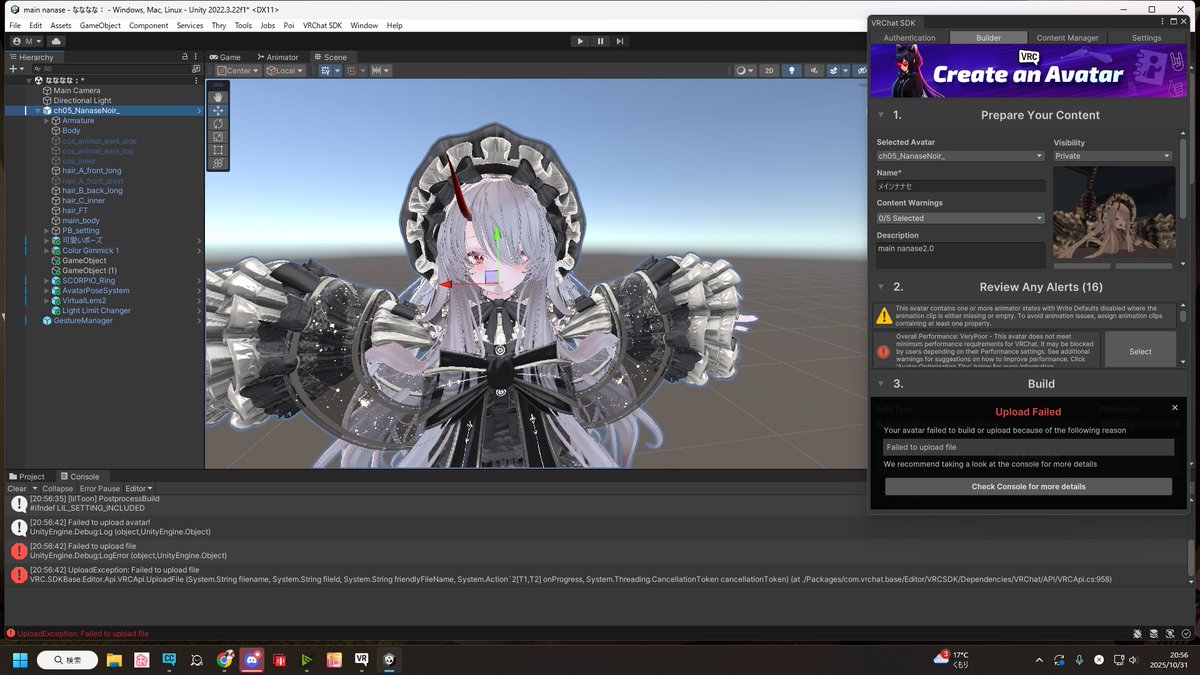Click the avatar thumbnail preview
This screenshot has height=675, width=1200.
1114,214
